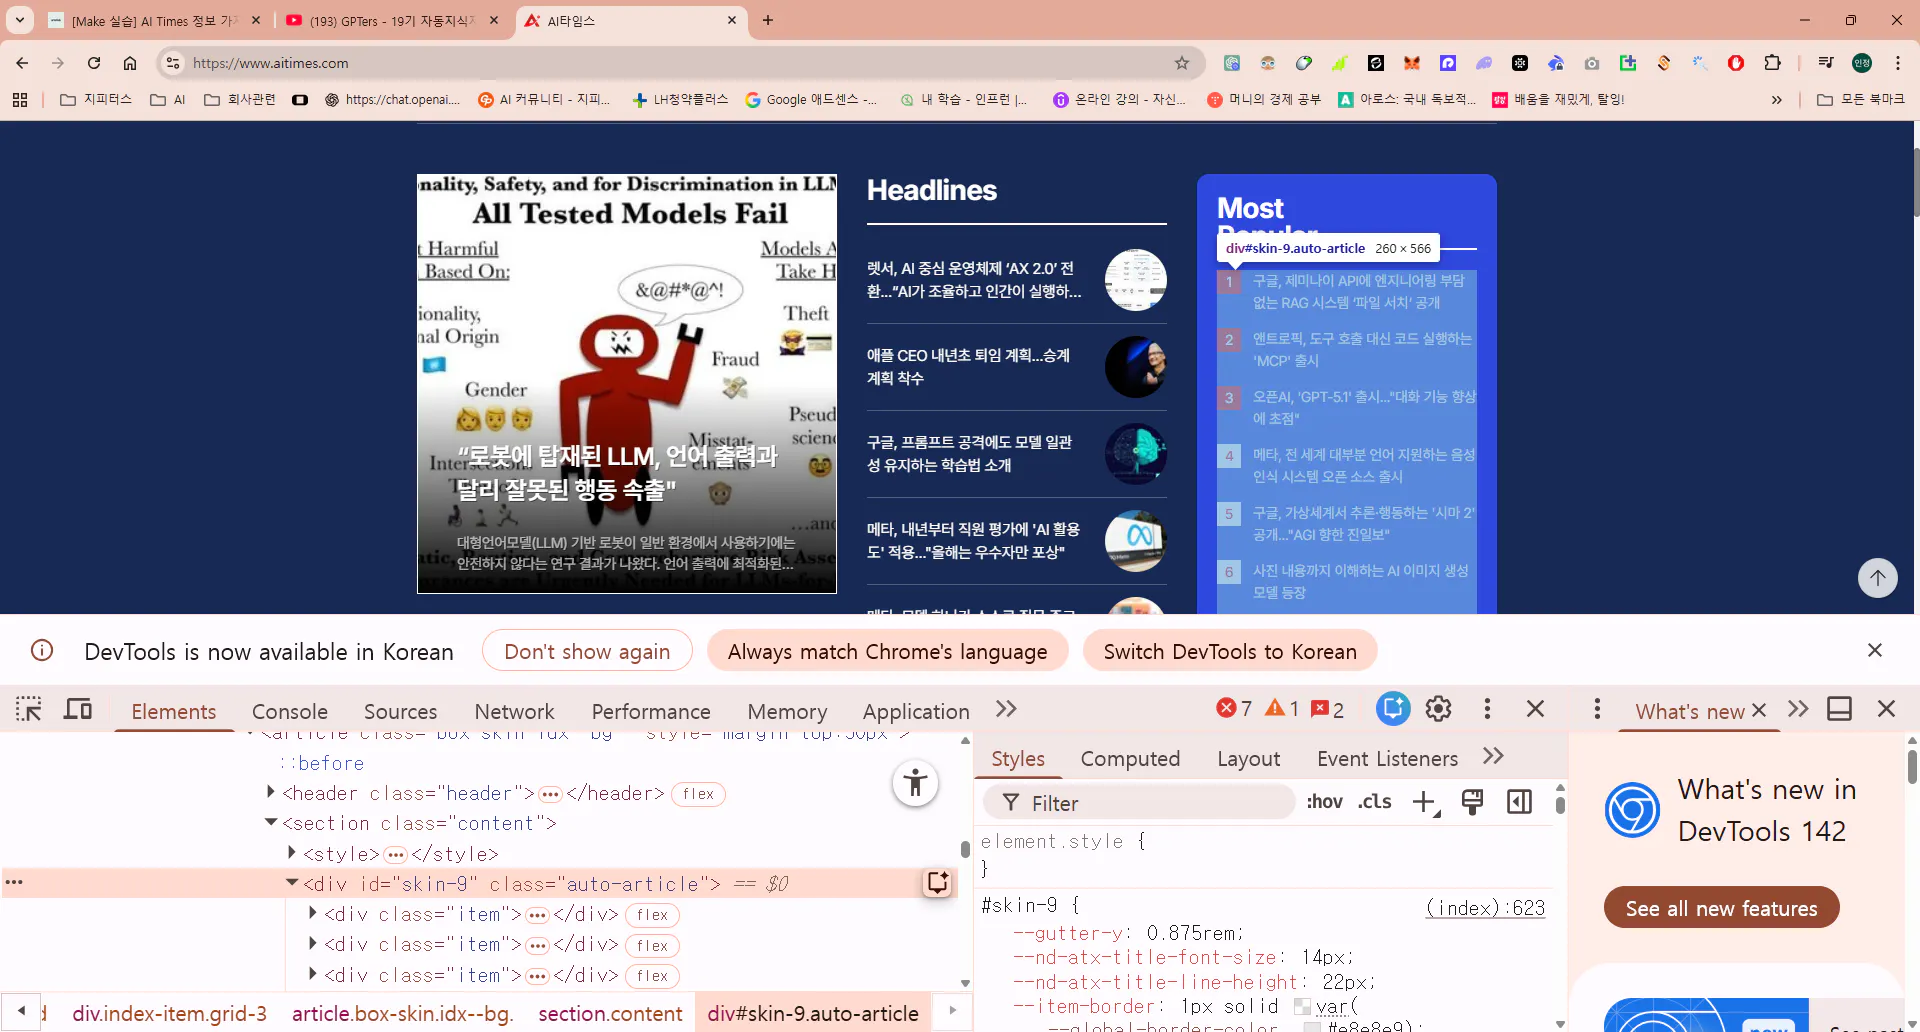Open the Chrome extensions puzzle icon
Screen dimensions: 1920x1032
(1772, 63)
